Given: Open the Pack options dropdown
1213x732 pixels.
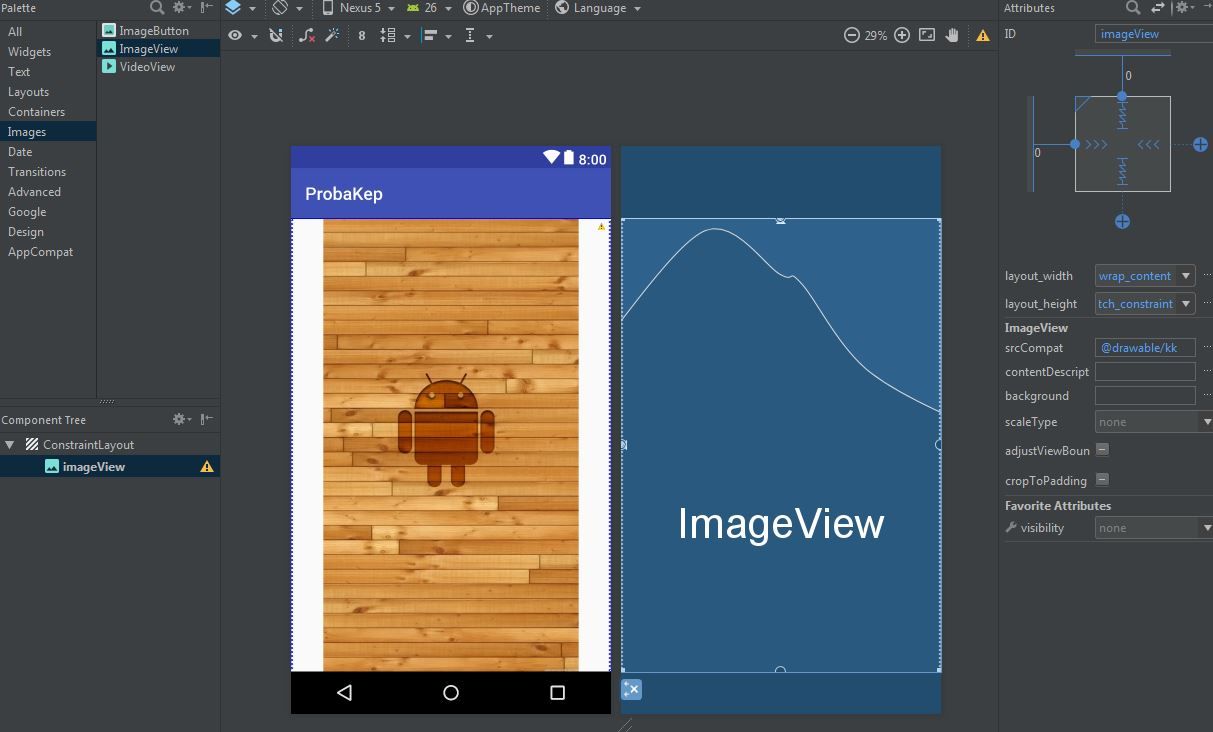Looking at the screenshot, I should pos(397,36).
